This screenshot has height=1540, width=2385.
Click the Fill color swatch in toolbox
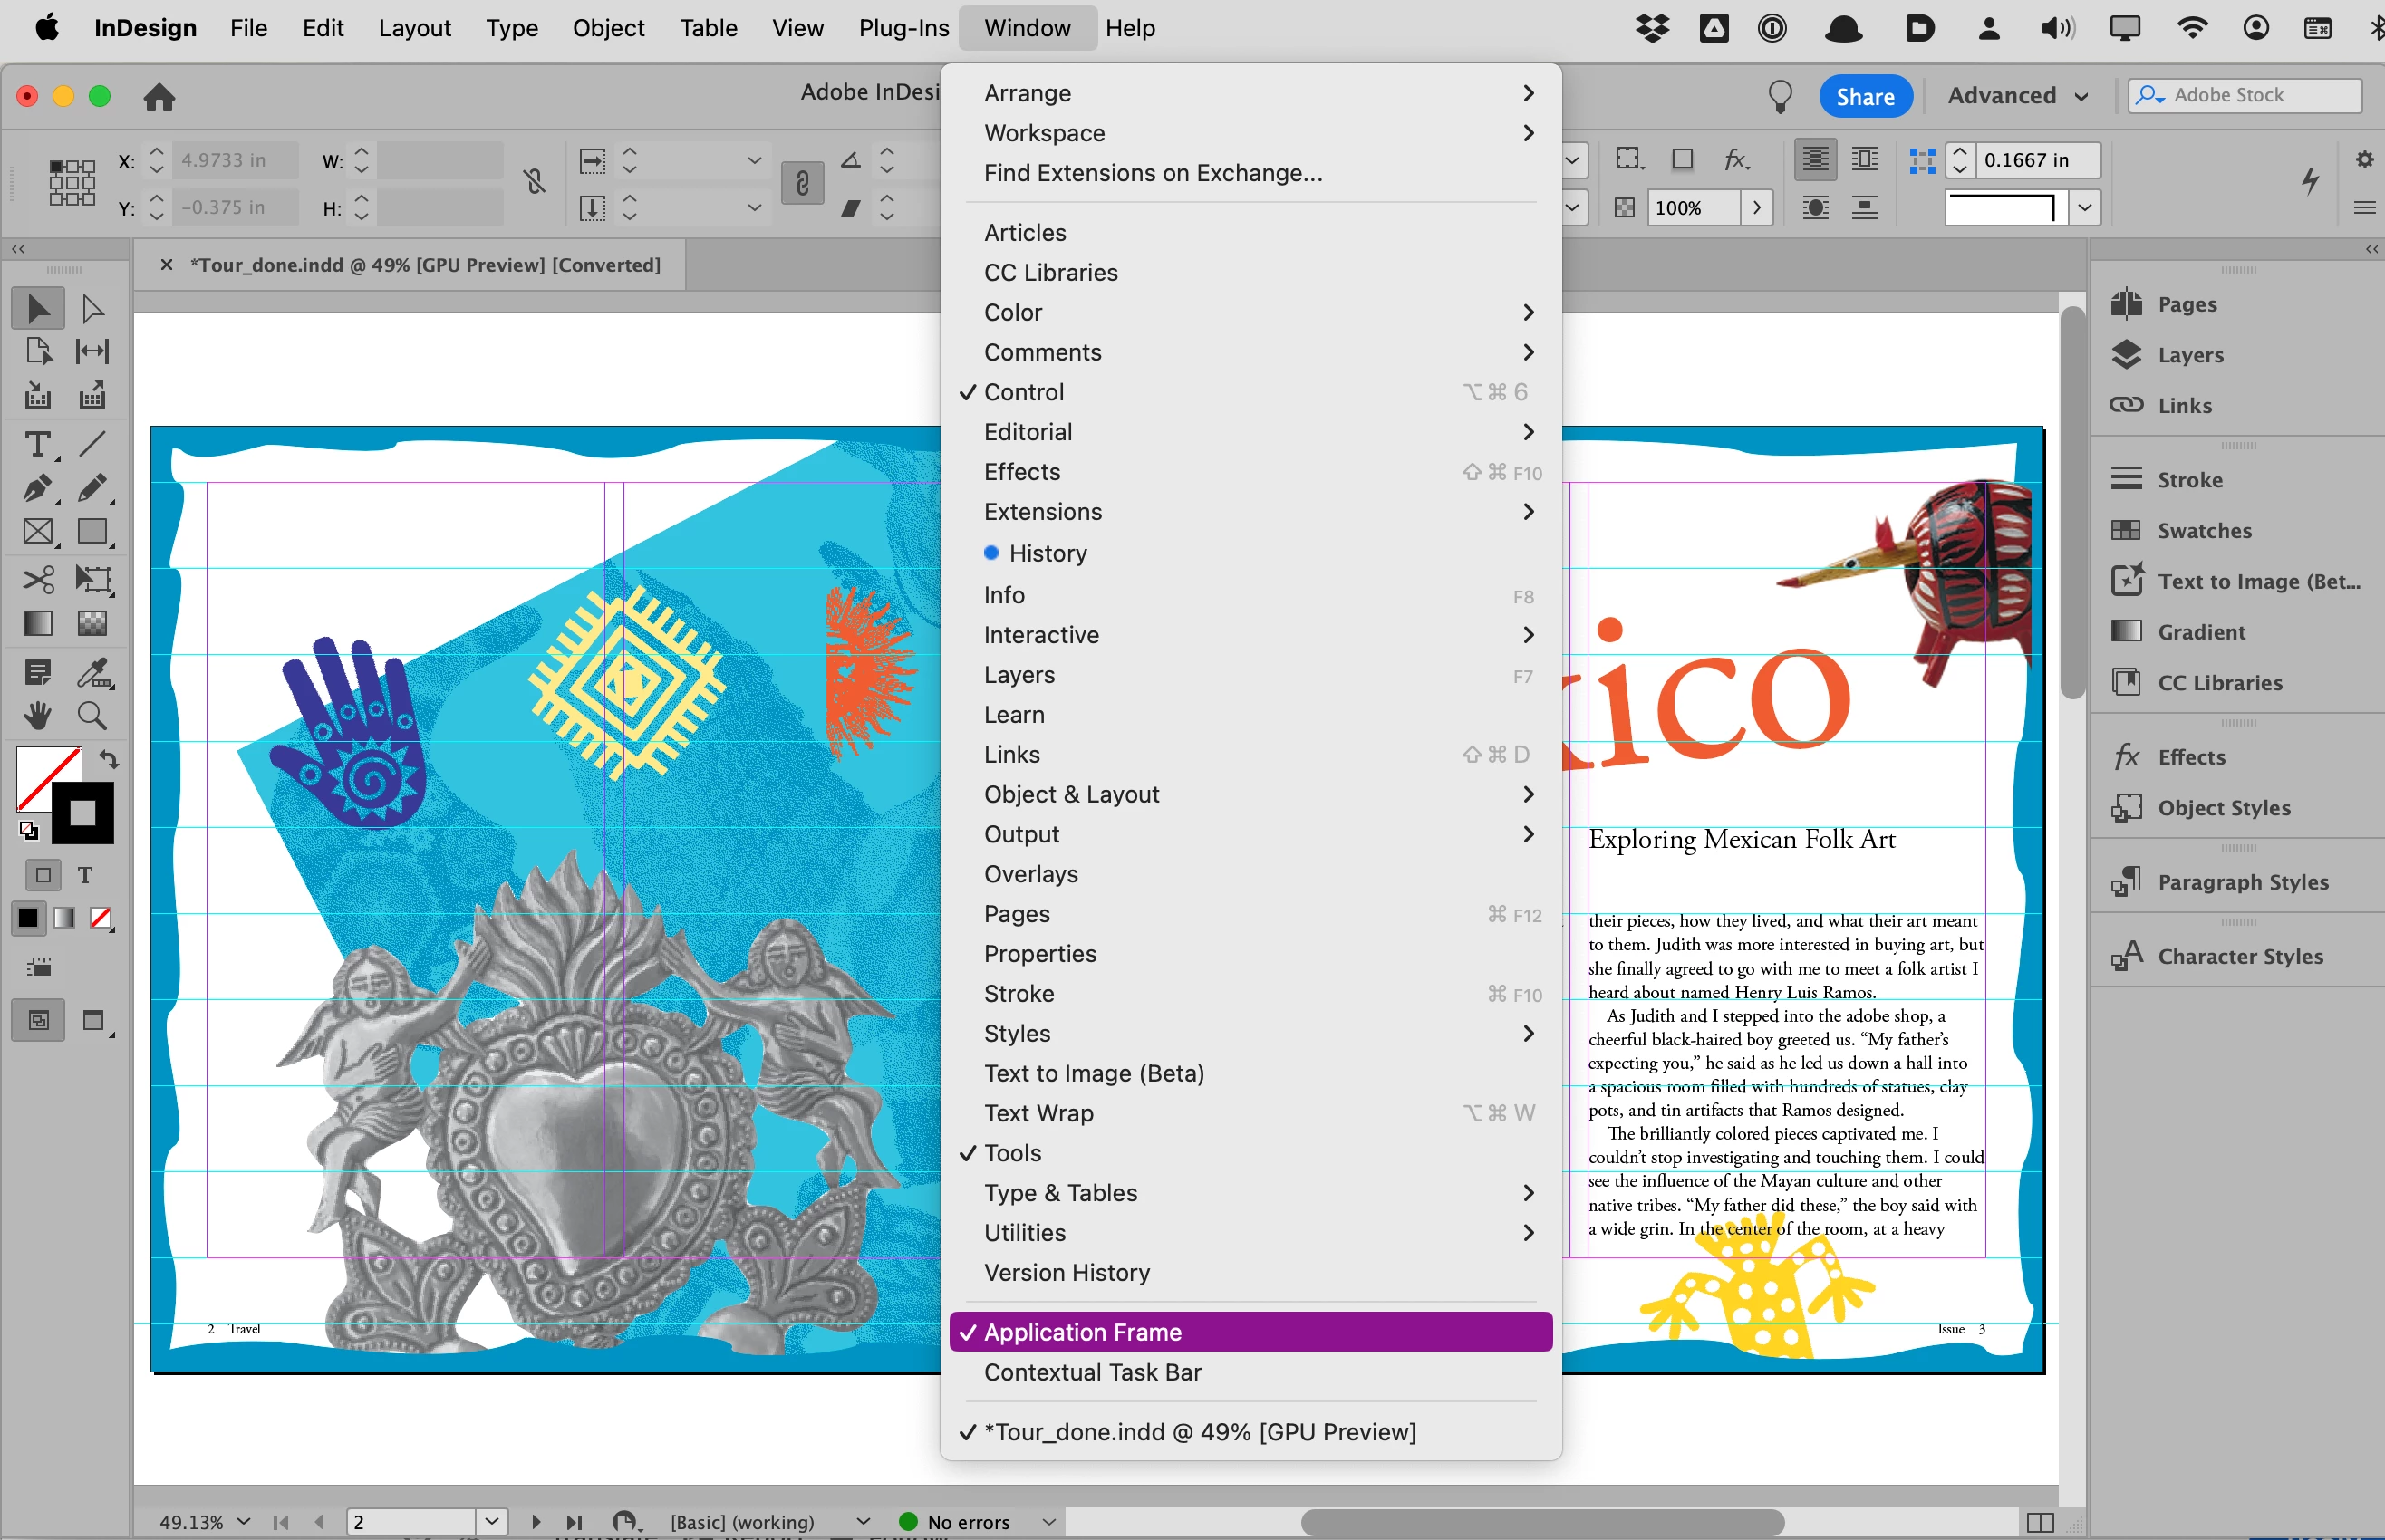point(48,778)
